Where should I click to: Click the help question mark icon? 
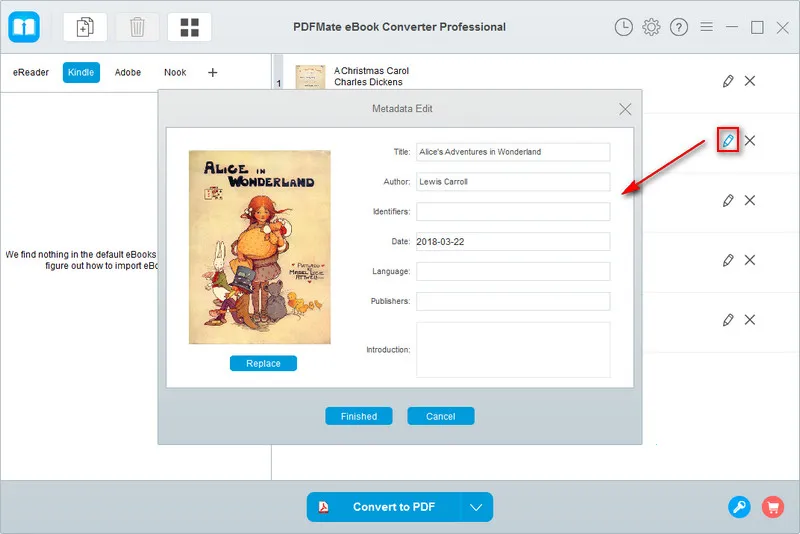coord(679,27)
